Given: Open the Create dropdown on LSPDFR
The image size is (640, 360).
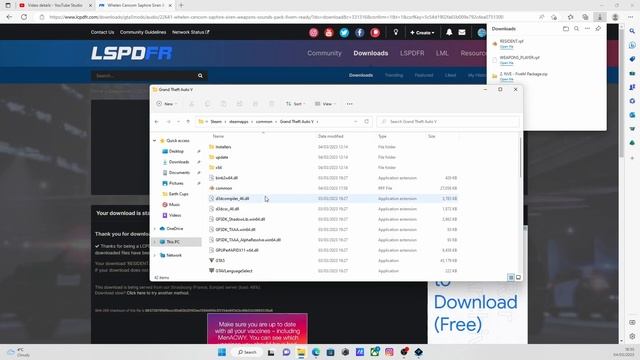Looking at the screenshot, I should tap(422, 33).
